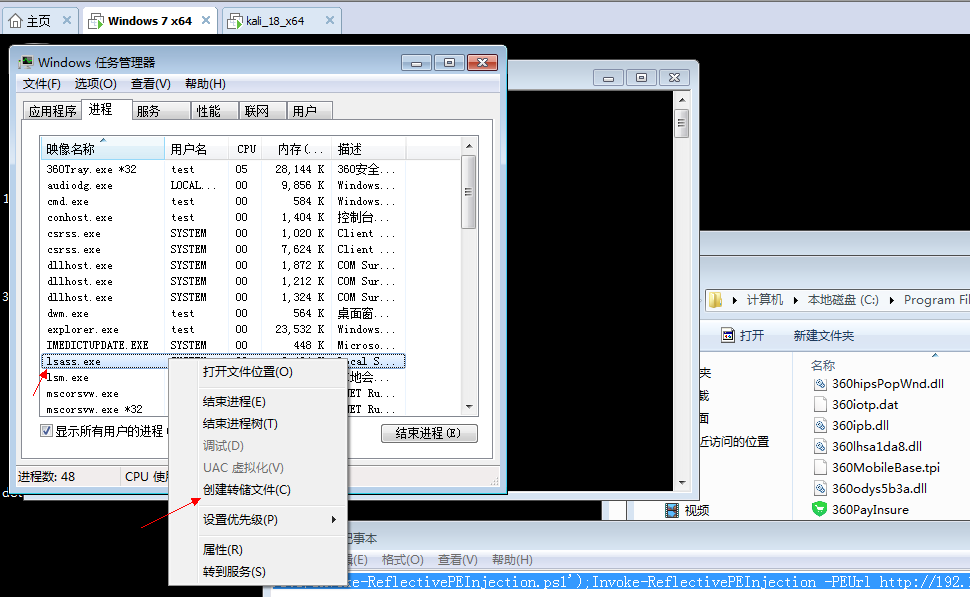Toggle 显示所有用户的进程 checkbox

click(x=47, y=431)
